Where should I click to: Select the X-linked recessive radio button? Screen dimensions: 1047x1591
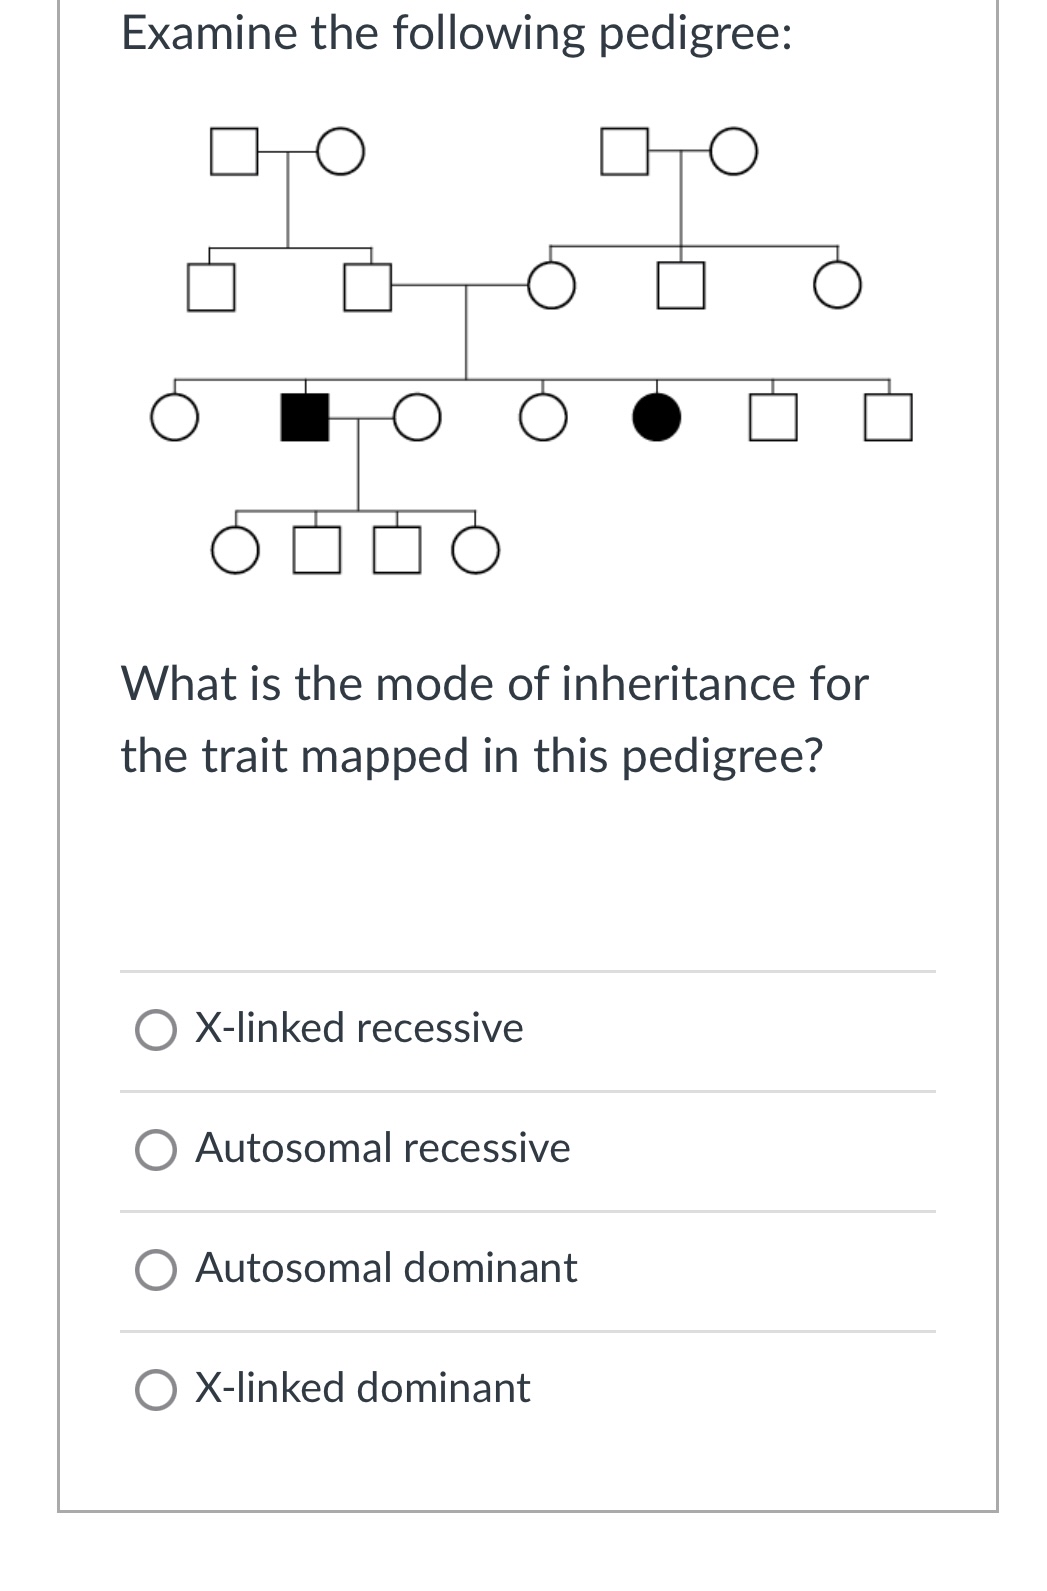(157, 1029)
